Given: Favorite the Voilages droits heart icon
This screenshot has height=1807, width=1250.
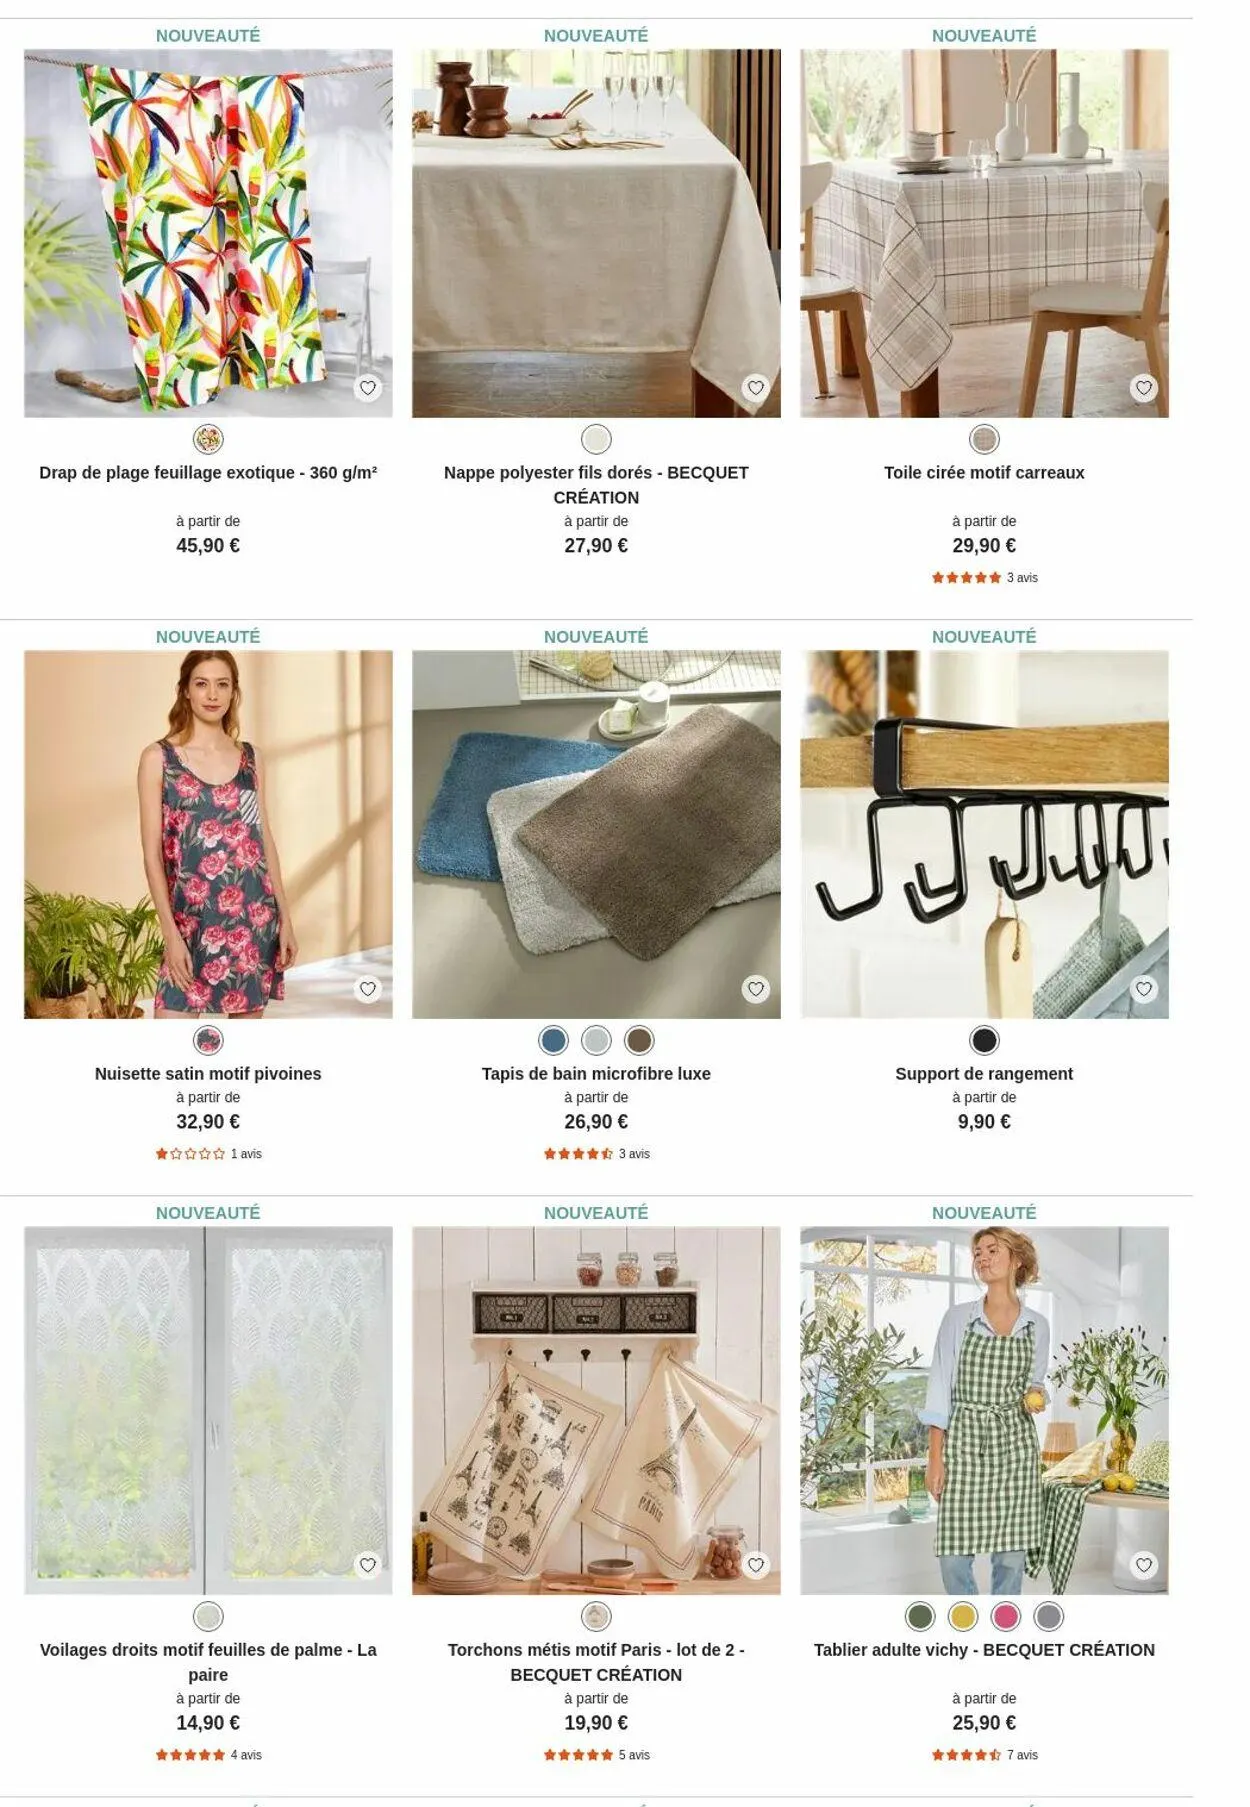Looking at the screenshot, I should coord(368,1565).
